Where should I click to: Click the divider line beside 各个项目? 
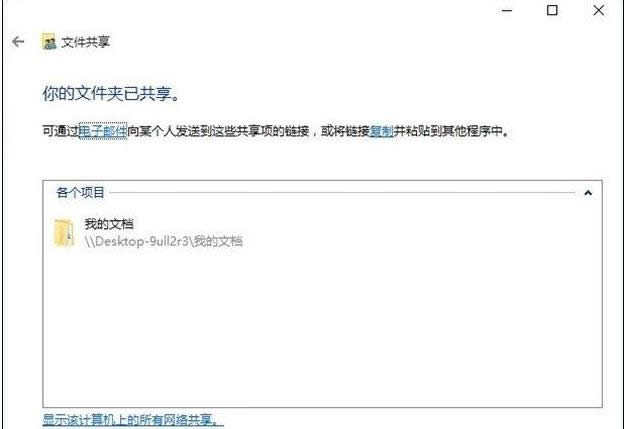(343, 193)
